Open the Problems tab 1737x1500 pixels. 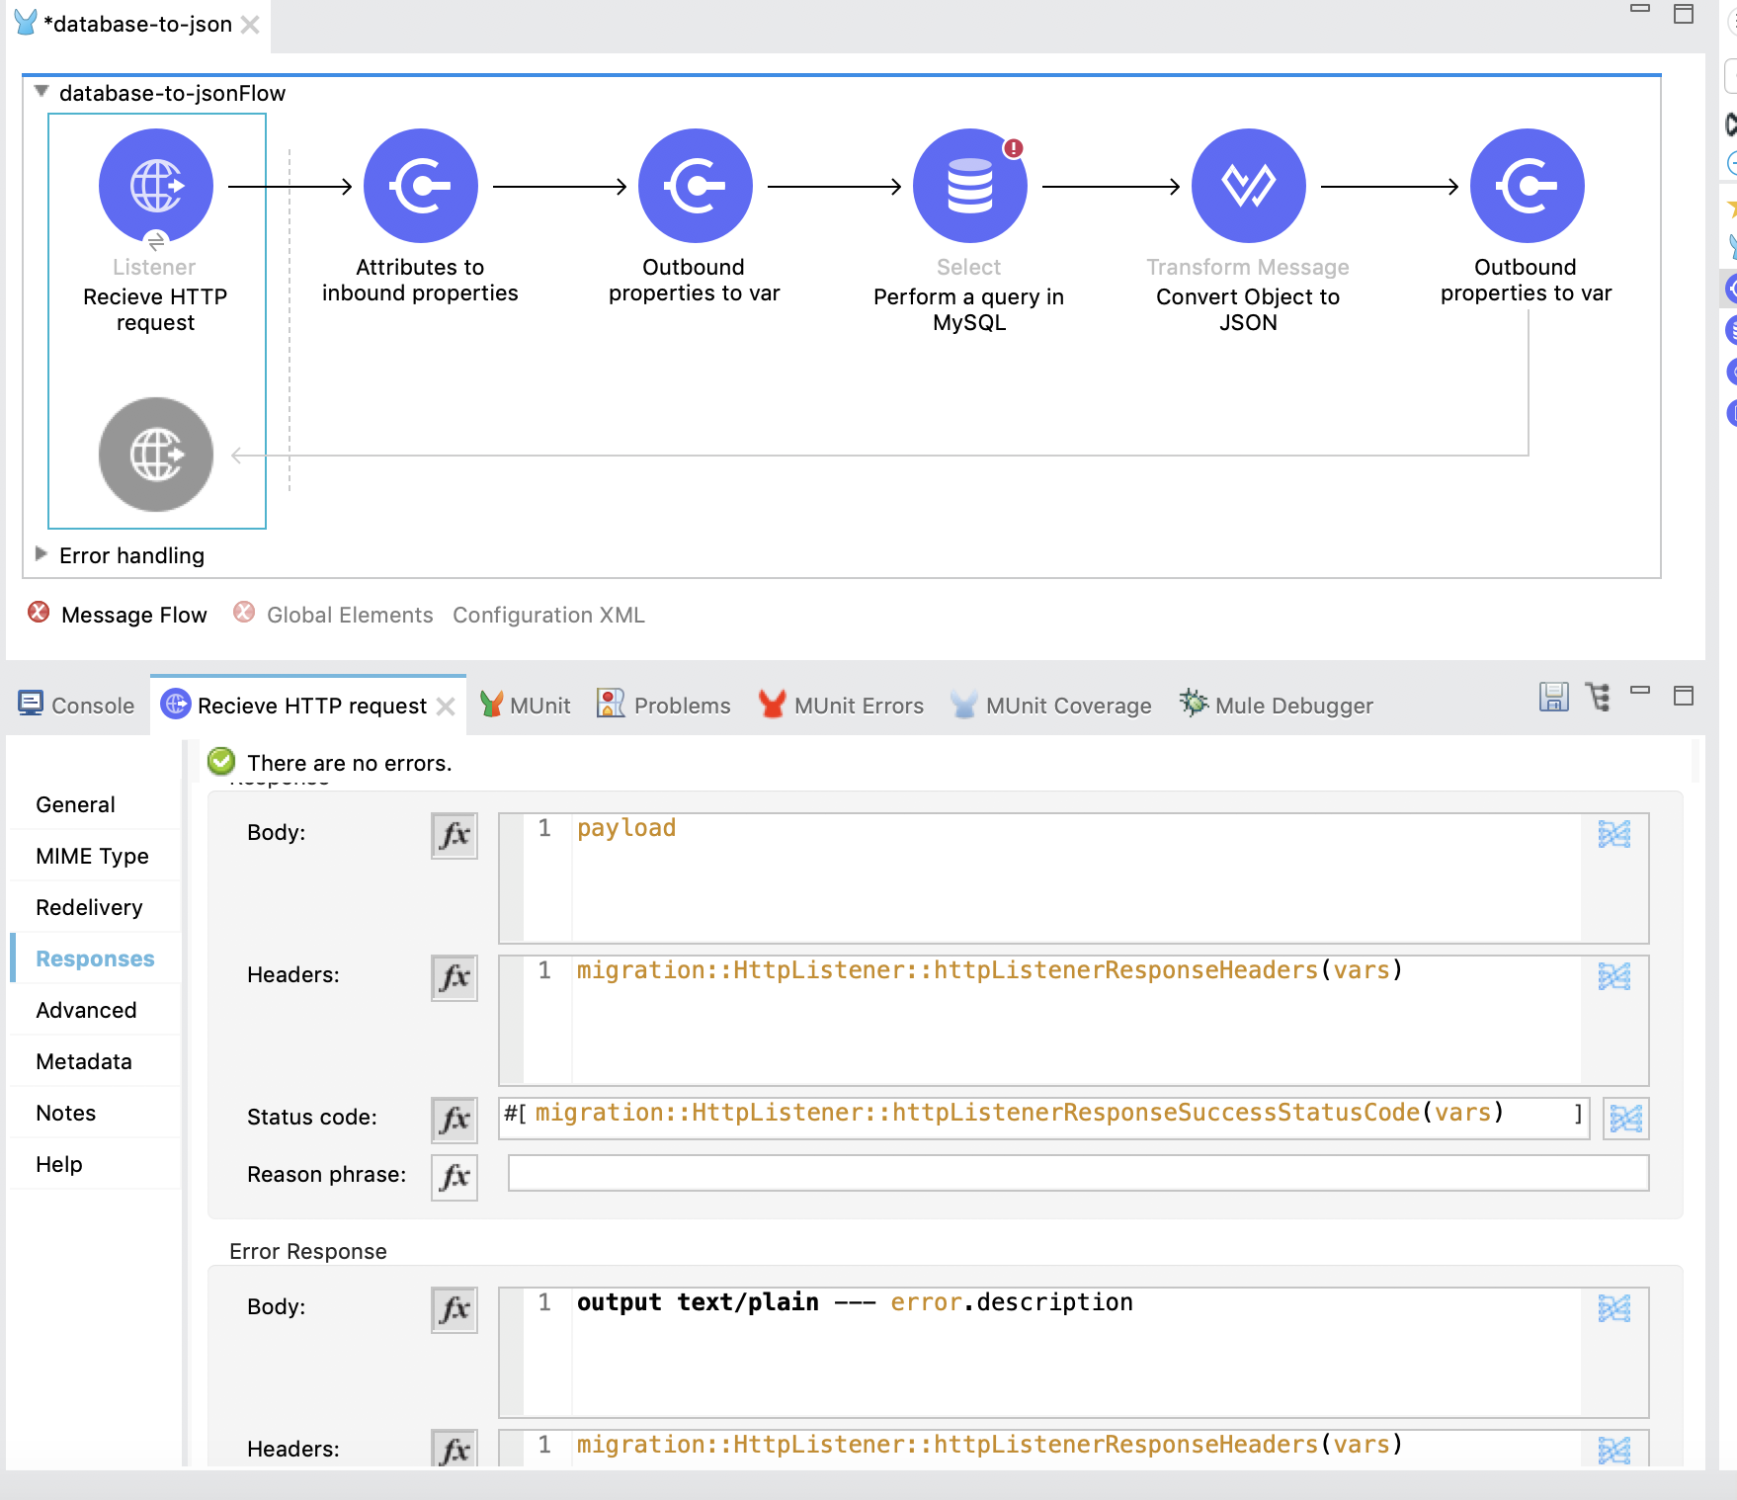[x=681, y=706]
